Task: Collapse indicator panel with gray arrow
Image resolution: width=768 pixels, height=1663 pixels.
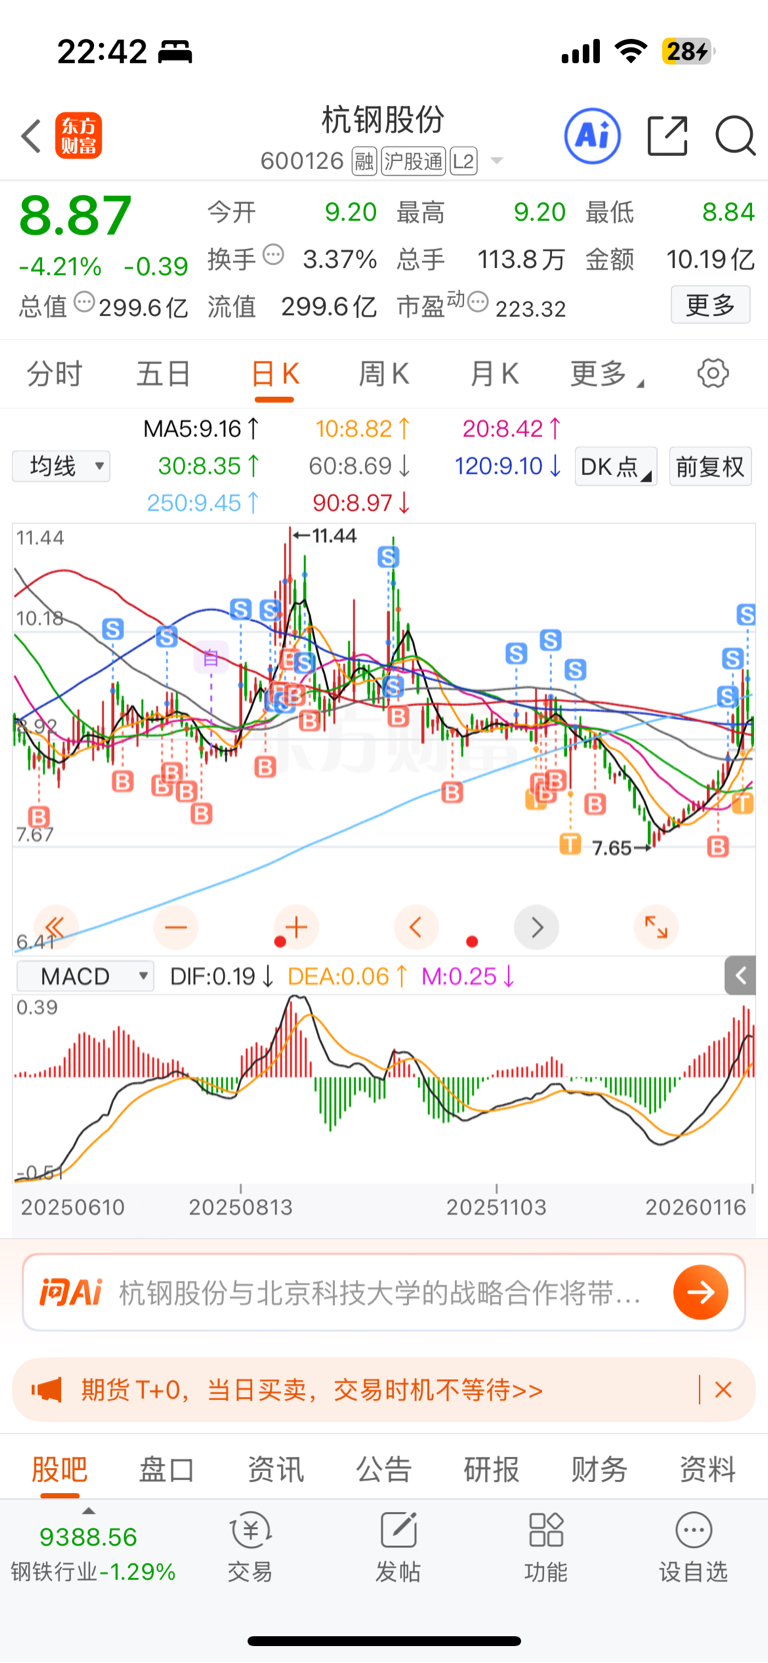Action: 740,975
